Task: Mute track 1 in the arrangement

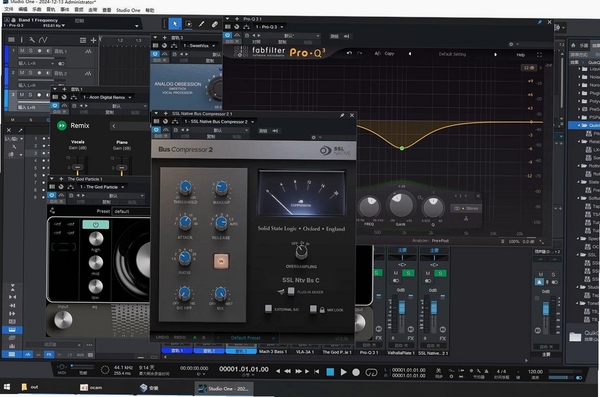Action: [22, 51]
